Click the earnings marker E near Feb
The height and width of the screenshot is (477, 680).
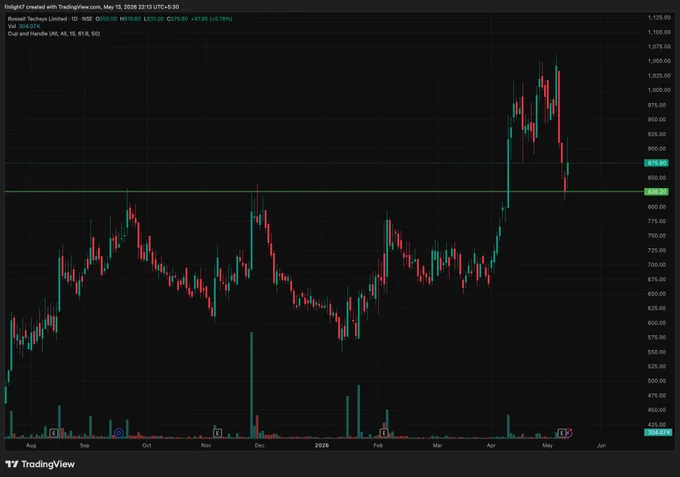[384, 433]
